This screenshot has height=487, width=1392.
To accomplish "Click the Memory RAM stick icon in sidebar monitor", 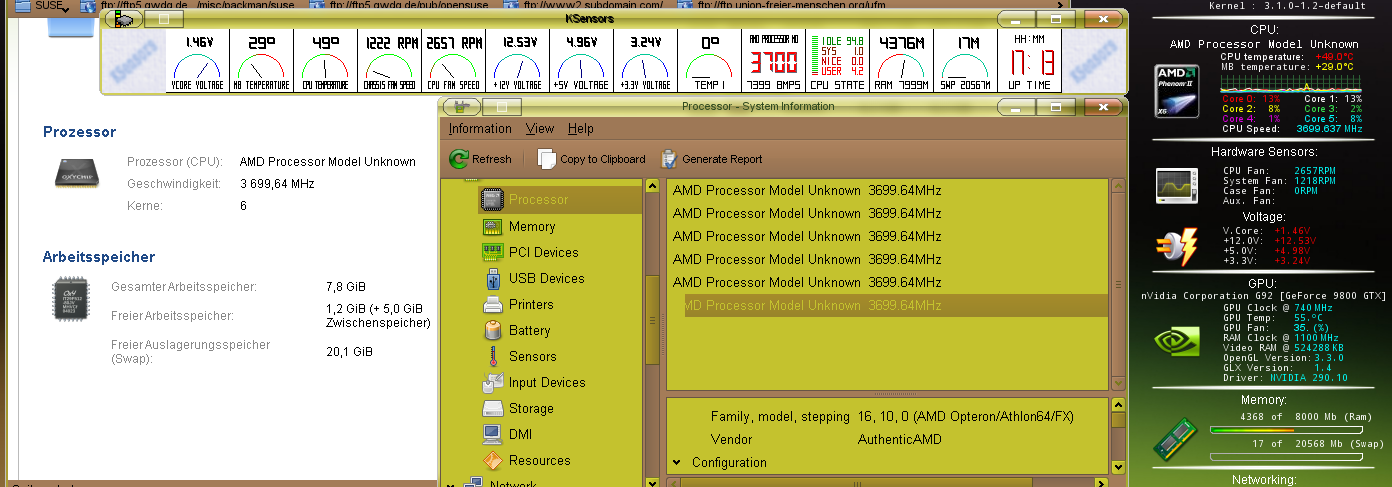I will coord(1177,439).
